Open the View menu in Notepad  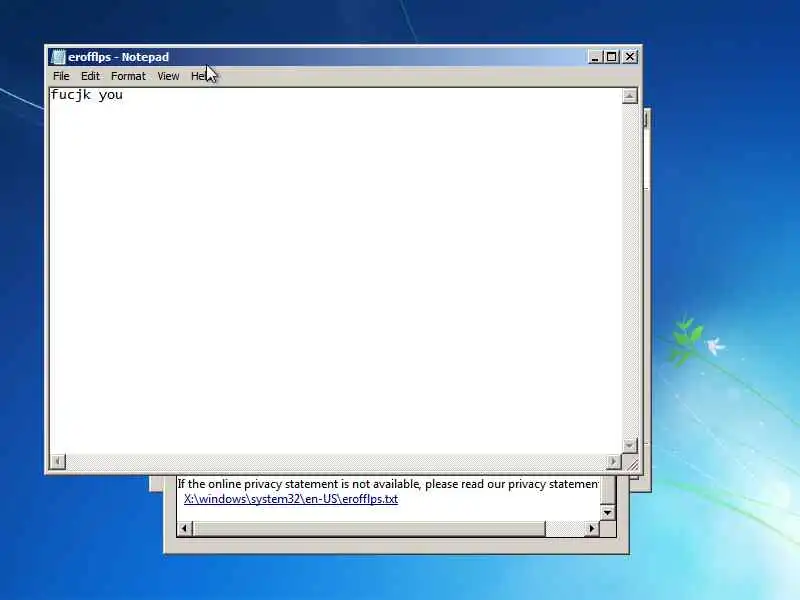[x=168, y=76]
